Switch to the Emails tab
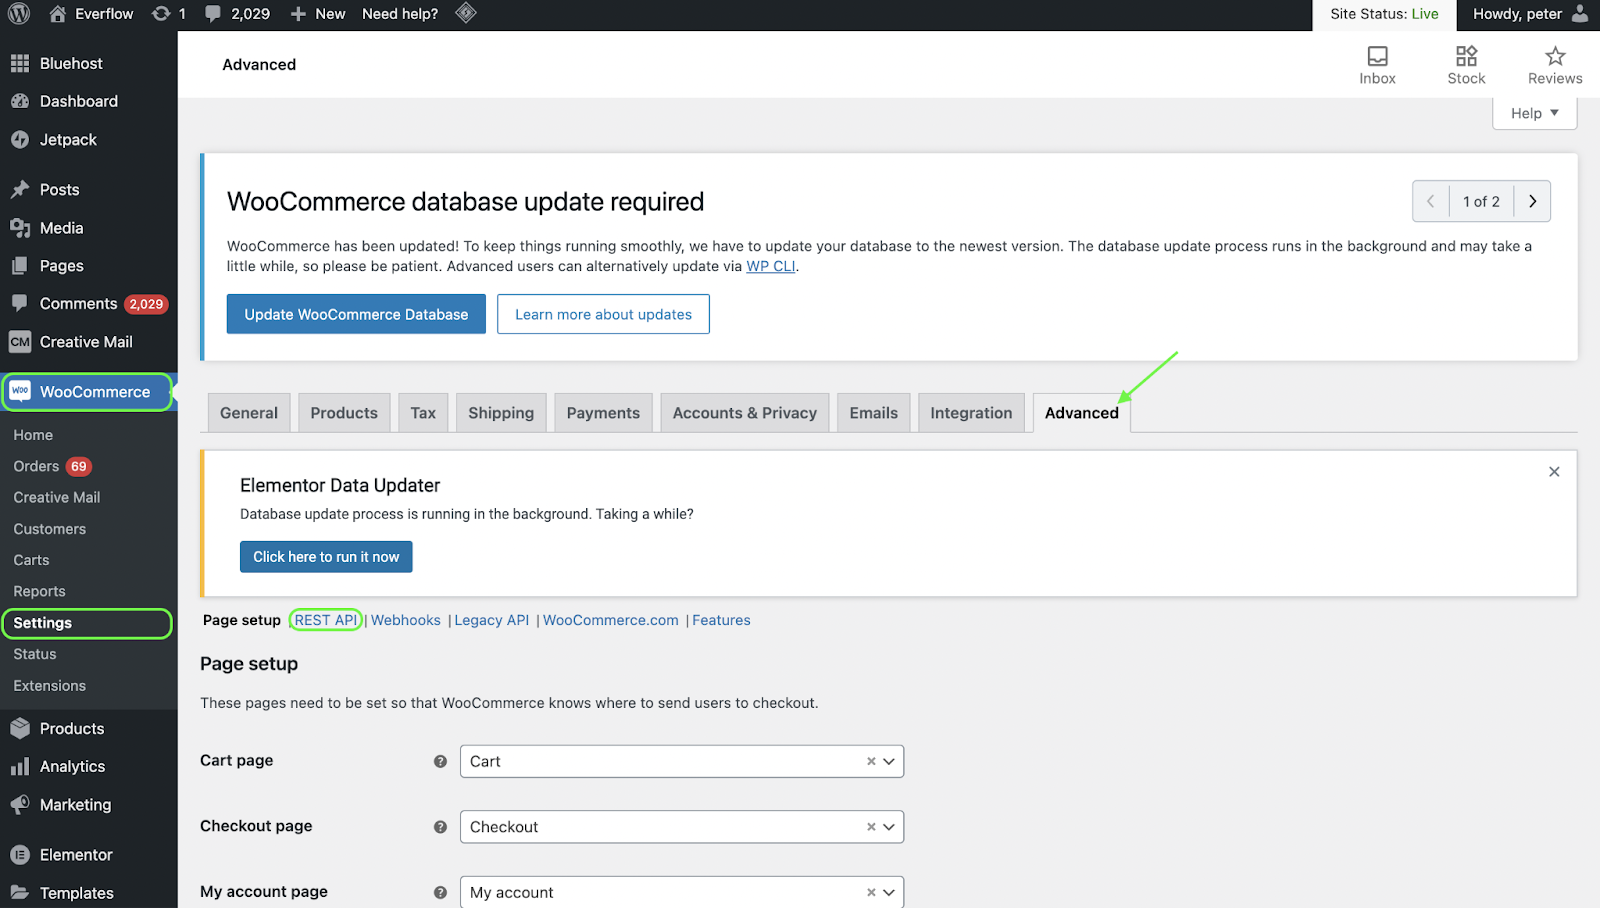 (874, 413)
